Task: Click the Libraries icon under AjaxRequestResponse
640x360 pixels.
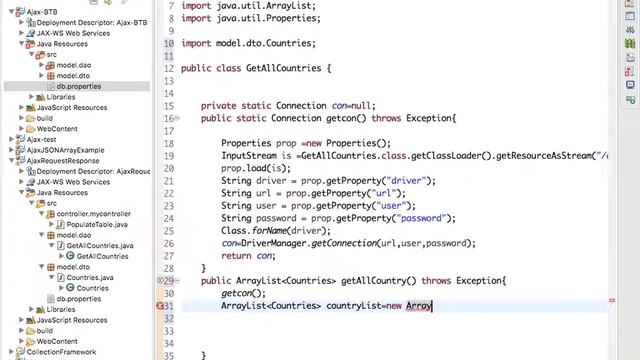Action: click(40, 309)
